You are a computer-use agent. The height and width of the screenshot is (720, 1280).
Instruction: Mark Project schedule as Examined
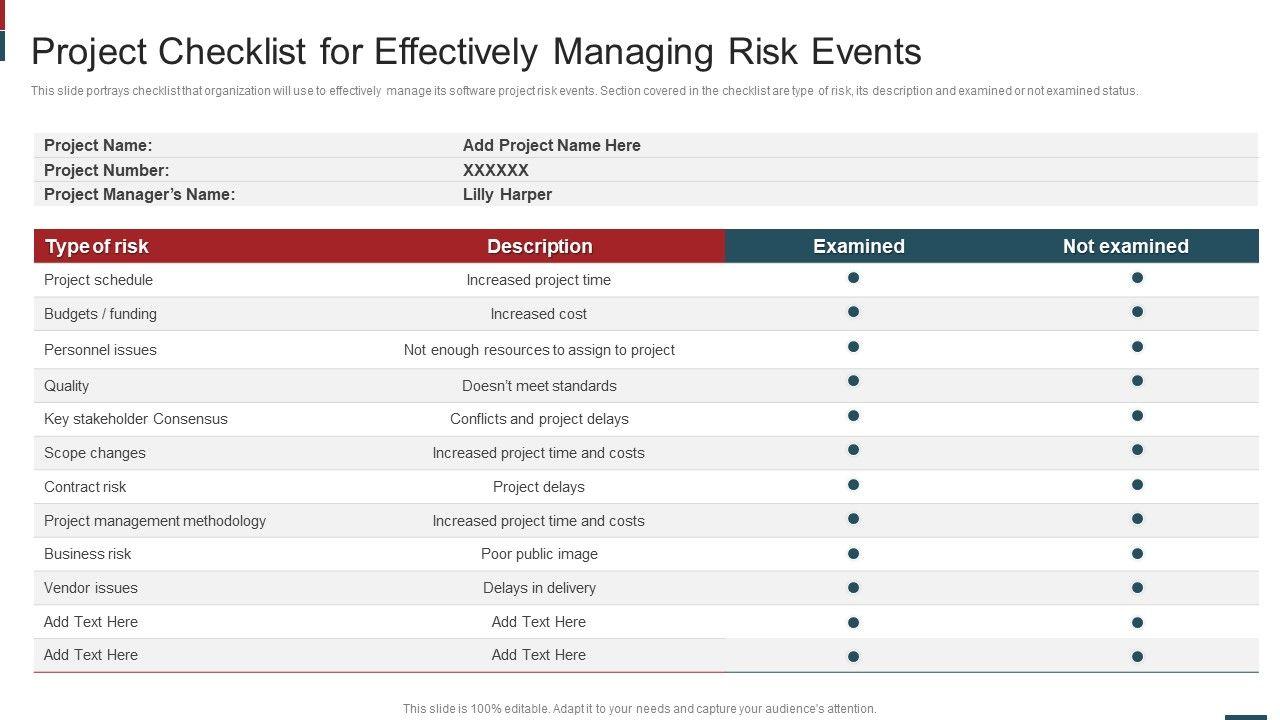point(853,278)
